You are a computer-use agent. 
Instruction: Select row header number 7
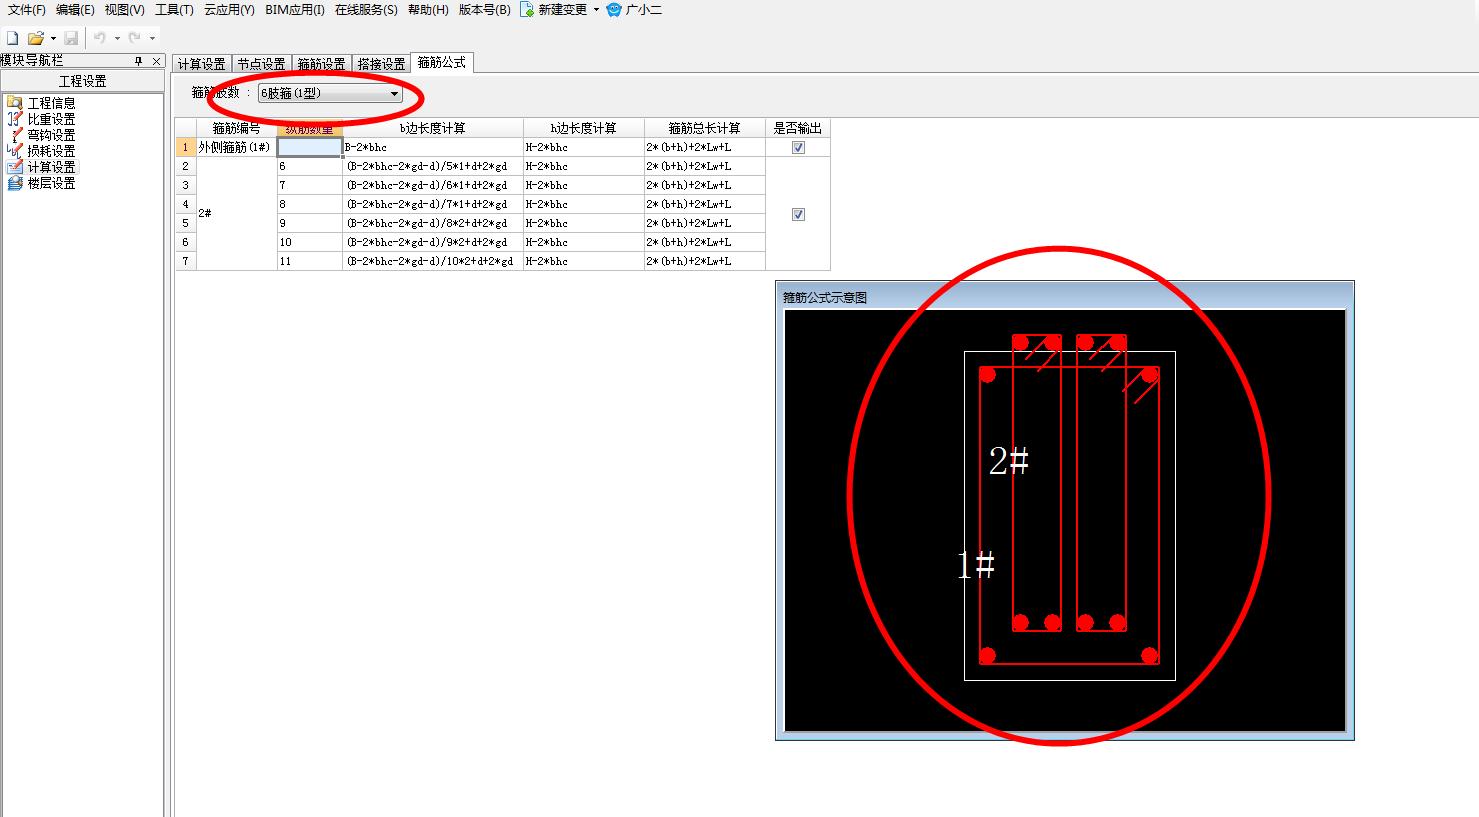click(185, 261)
